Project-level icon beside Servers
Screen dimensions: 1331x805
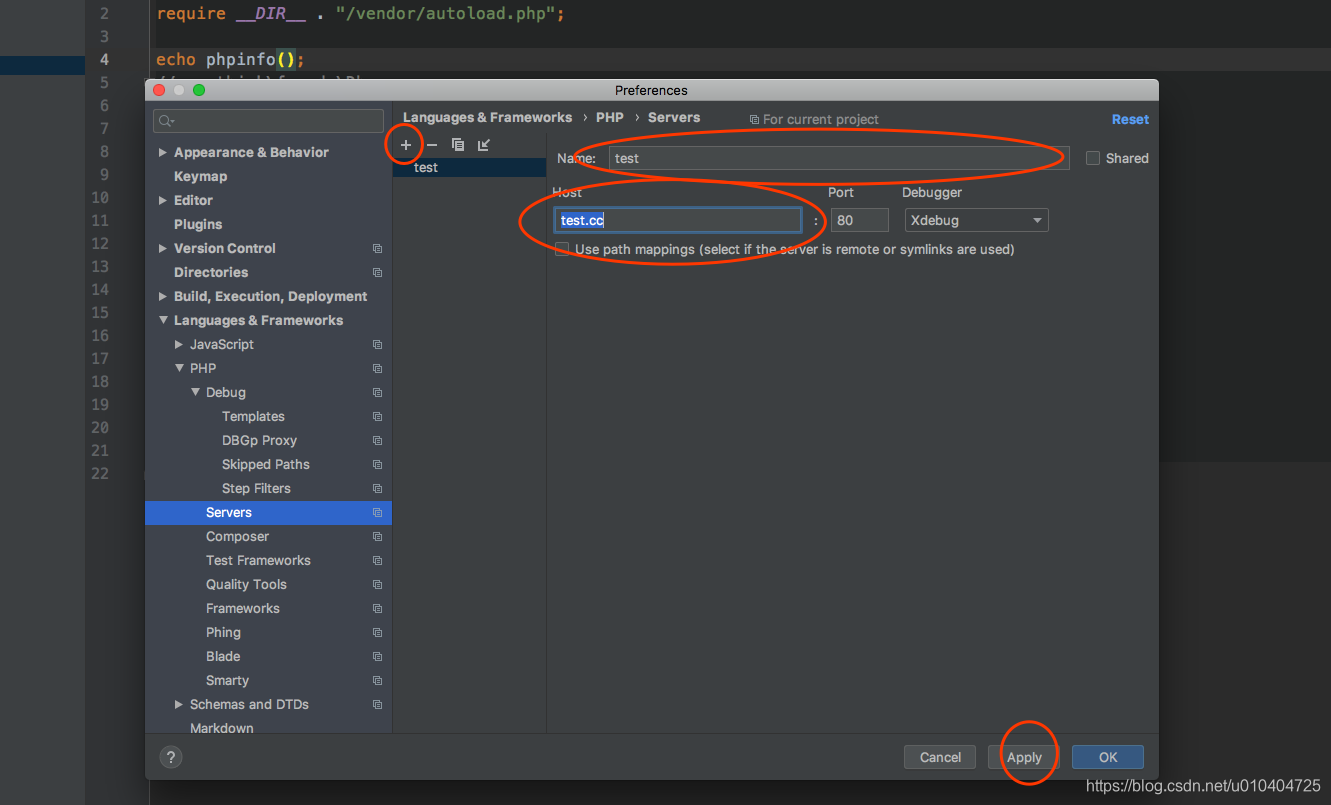point(377,512)
